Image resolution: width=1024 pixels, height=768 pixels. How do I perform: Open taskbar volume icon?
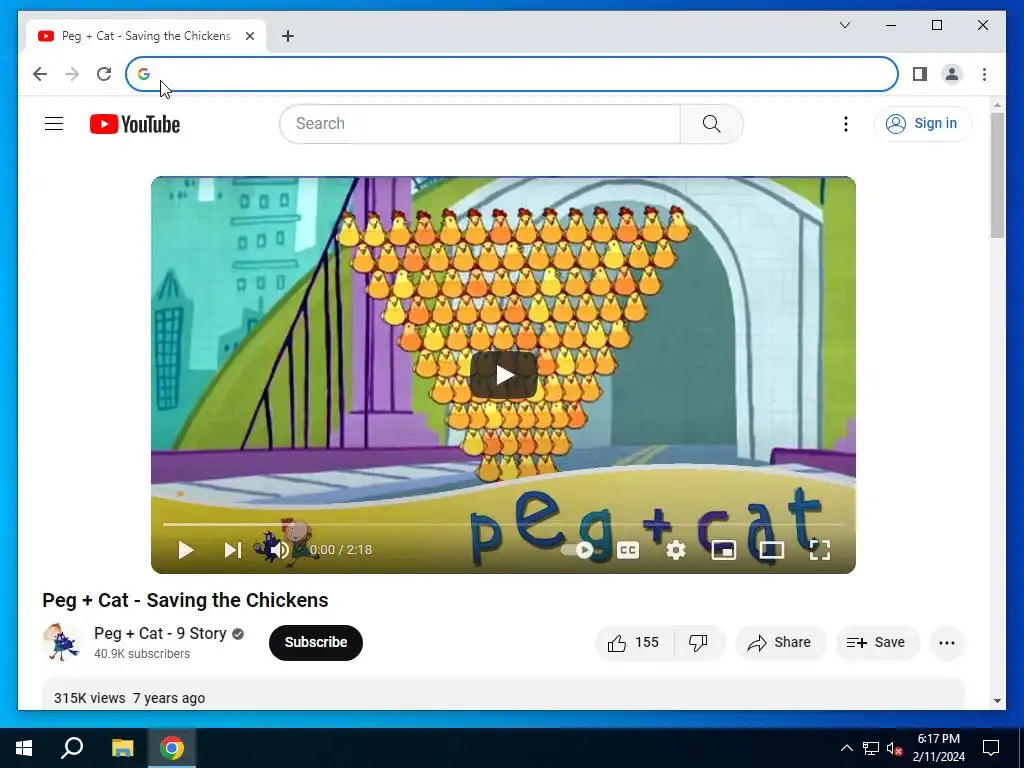coord(894,748)
